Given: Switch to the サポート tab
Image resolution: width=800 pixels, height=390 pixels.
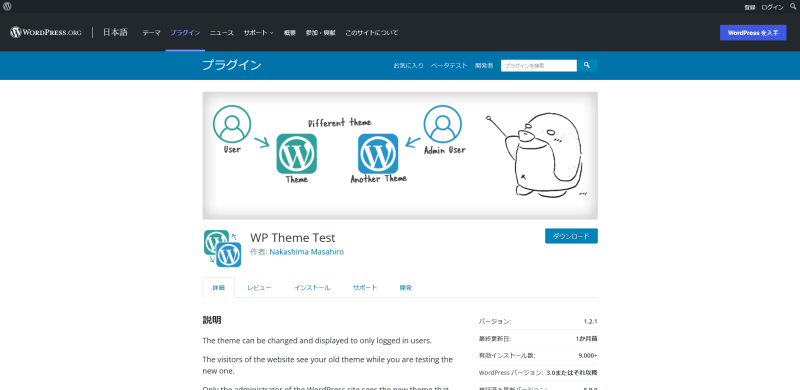Looking at the screenshot, I should click(365, 288).
